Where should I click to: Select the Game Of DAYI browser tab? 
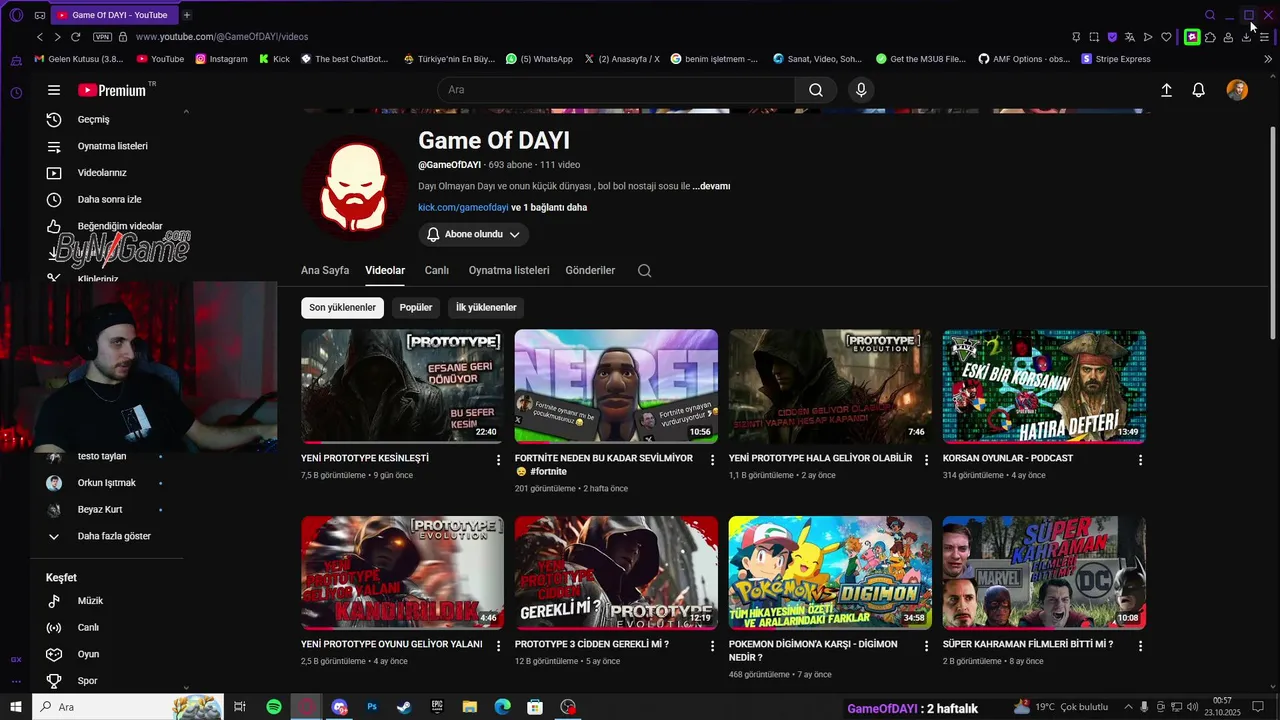113,15
